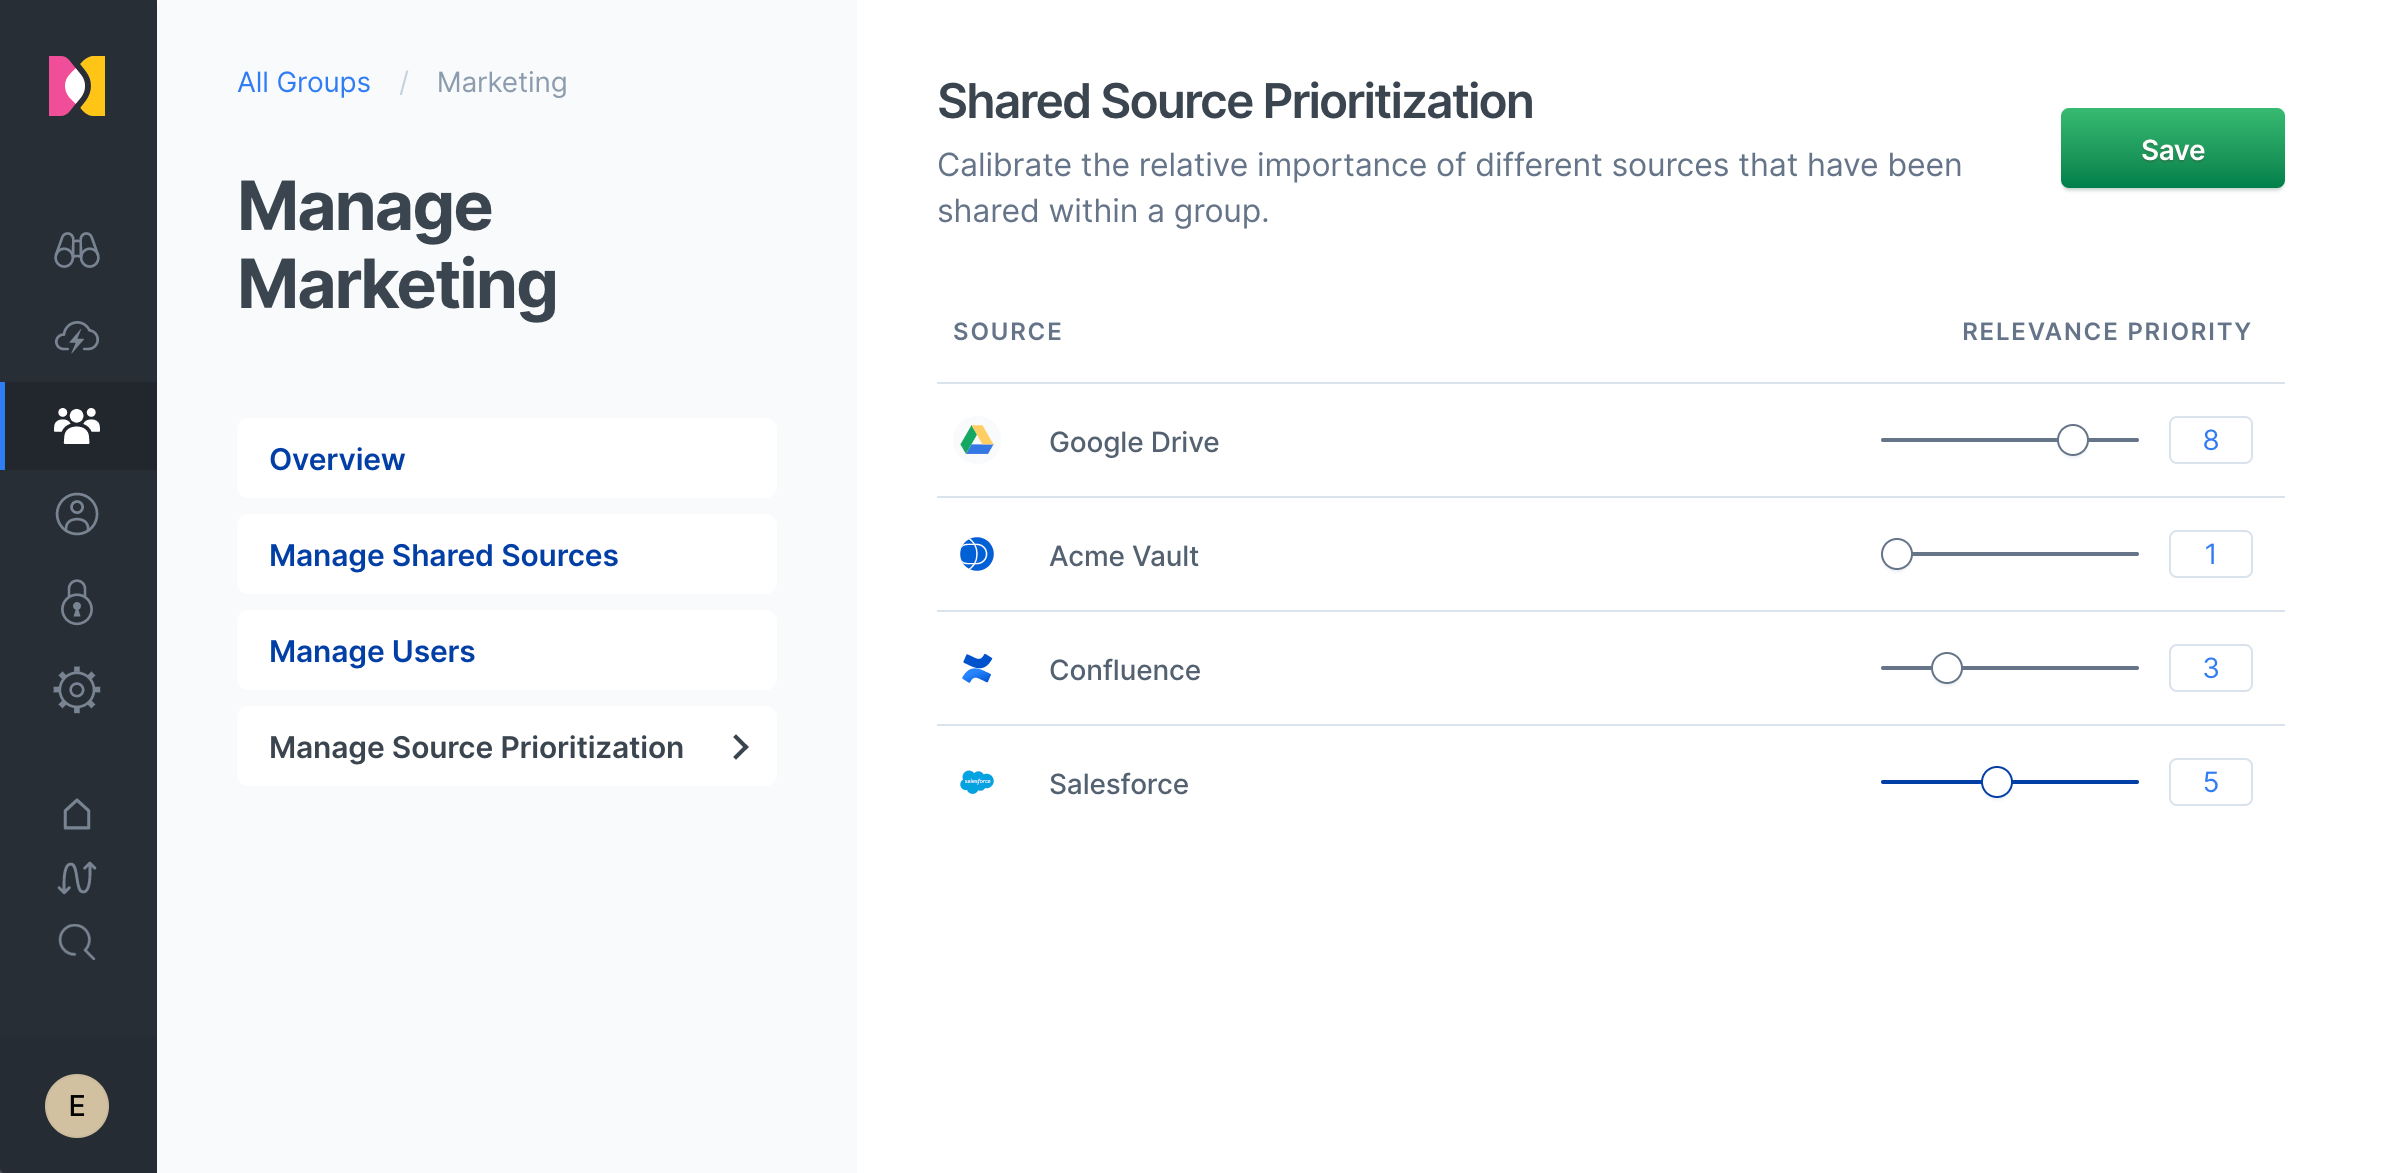Image resolution: width=2402 pixels, height=1173 pixels.
Task: Click the Confluence source name
Action: click(1125, 670)
